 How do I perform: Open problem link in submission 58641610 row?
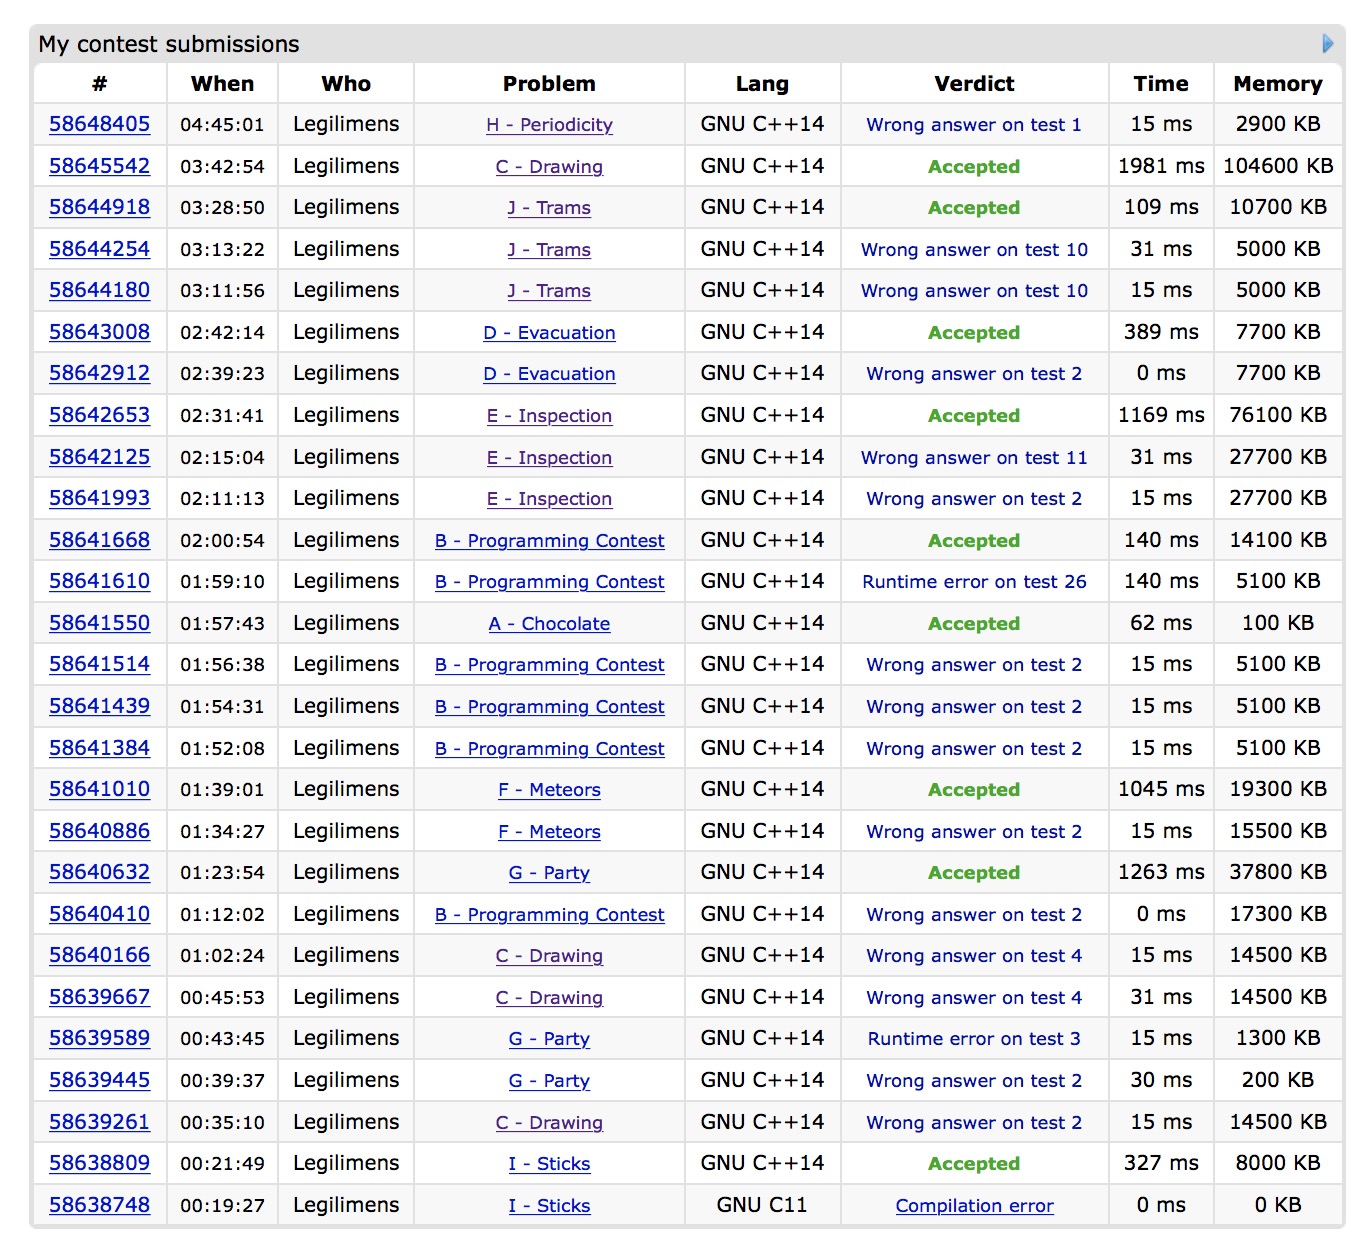549,582
